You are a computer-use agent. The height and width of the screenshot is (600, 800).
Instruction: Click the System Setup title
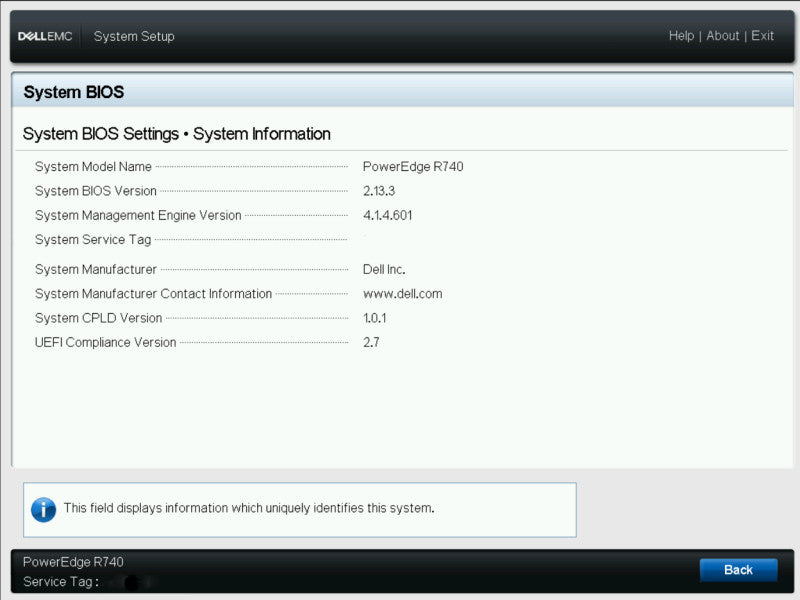tap(134, 36)
